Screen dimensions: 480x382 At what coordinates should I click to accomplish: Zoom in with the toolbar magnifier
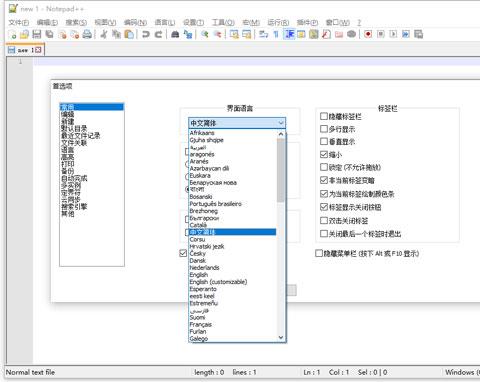[205, 34]
